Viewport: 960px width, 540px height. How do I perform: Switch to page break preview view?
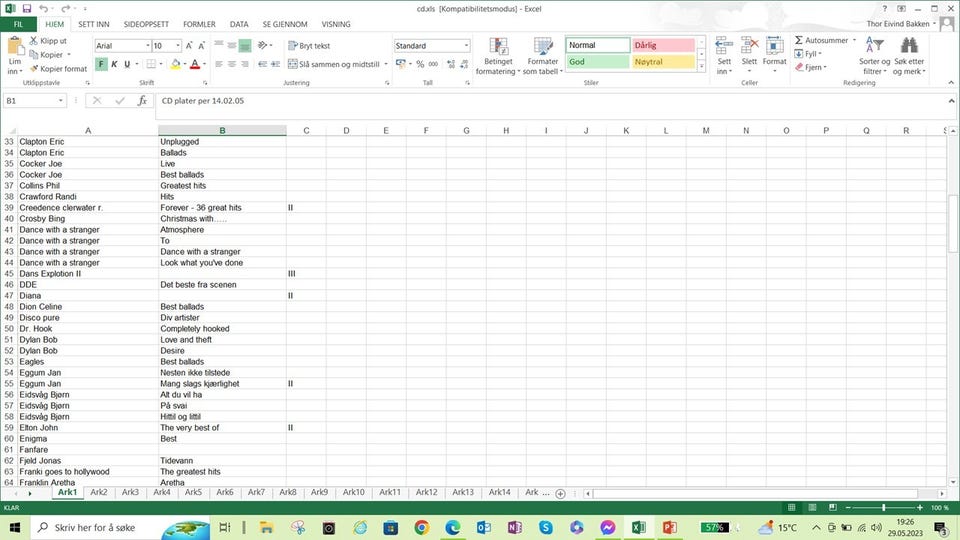(x=833, y=508)
